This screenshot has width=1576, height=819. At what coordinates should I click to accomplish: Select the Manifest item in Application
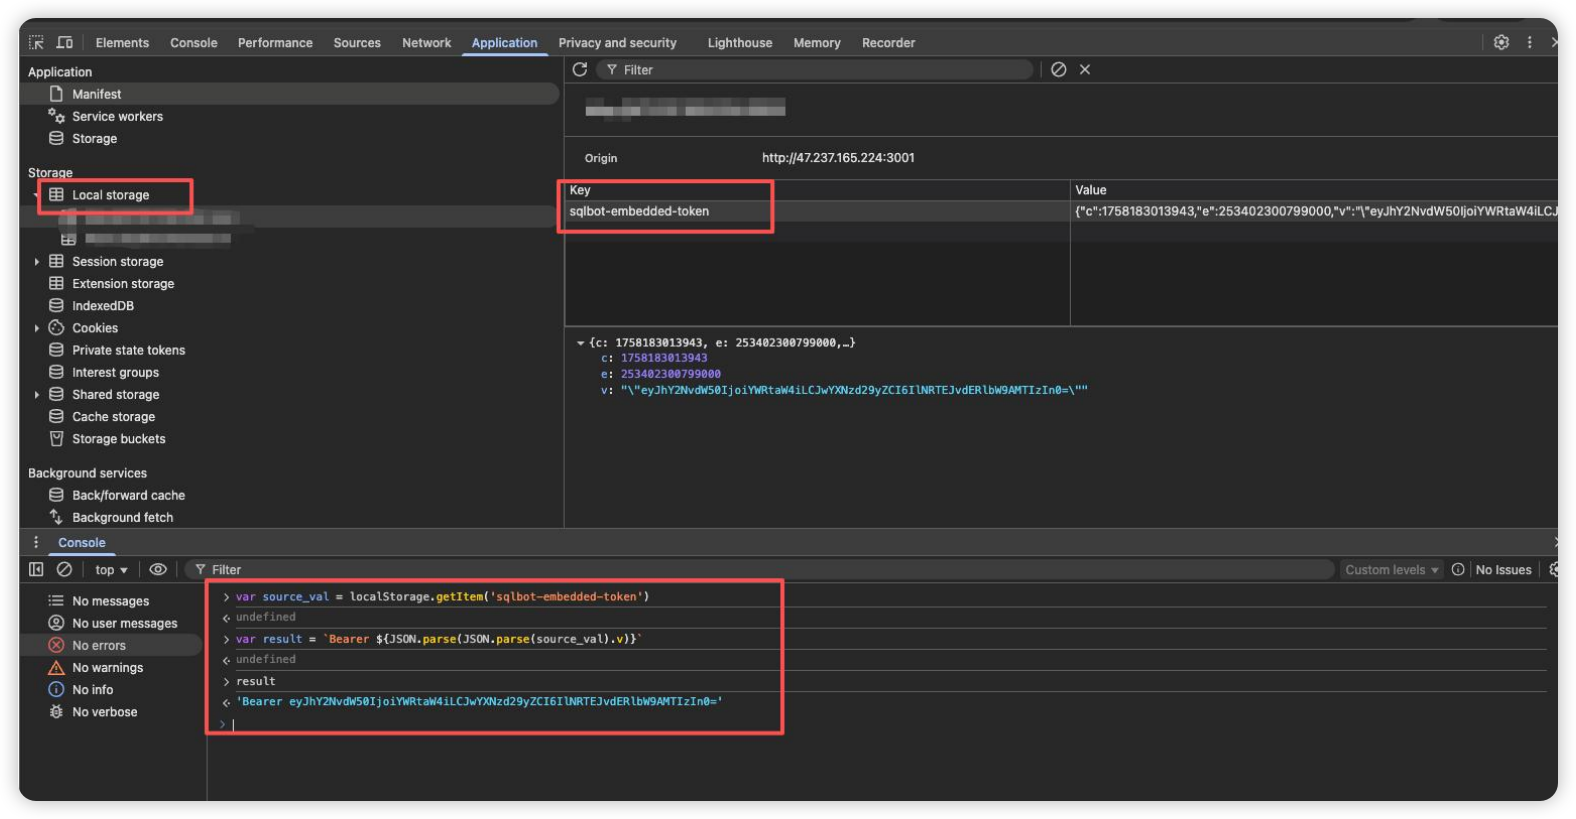tap(96, 94)
